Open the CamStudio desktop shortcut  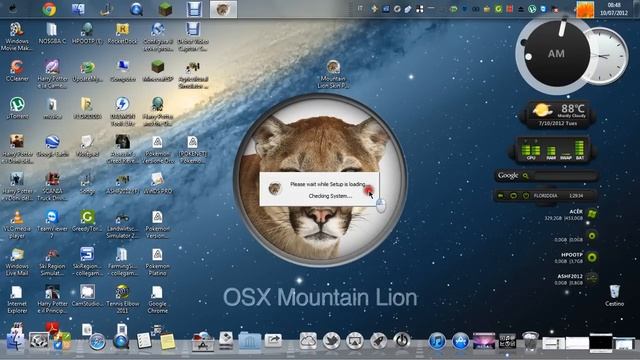tap(87, 296)
